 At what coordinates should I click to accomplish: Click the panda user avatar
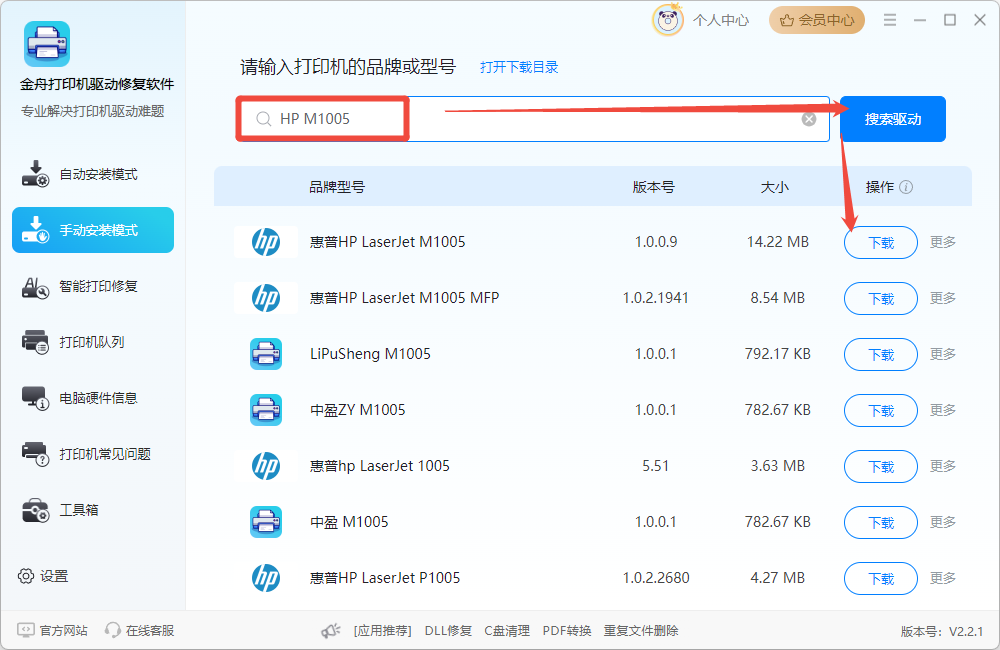pos(667,20)
